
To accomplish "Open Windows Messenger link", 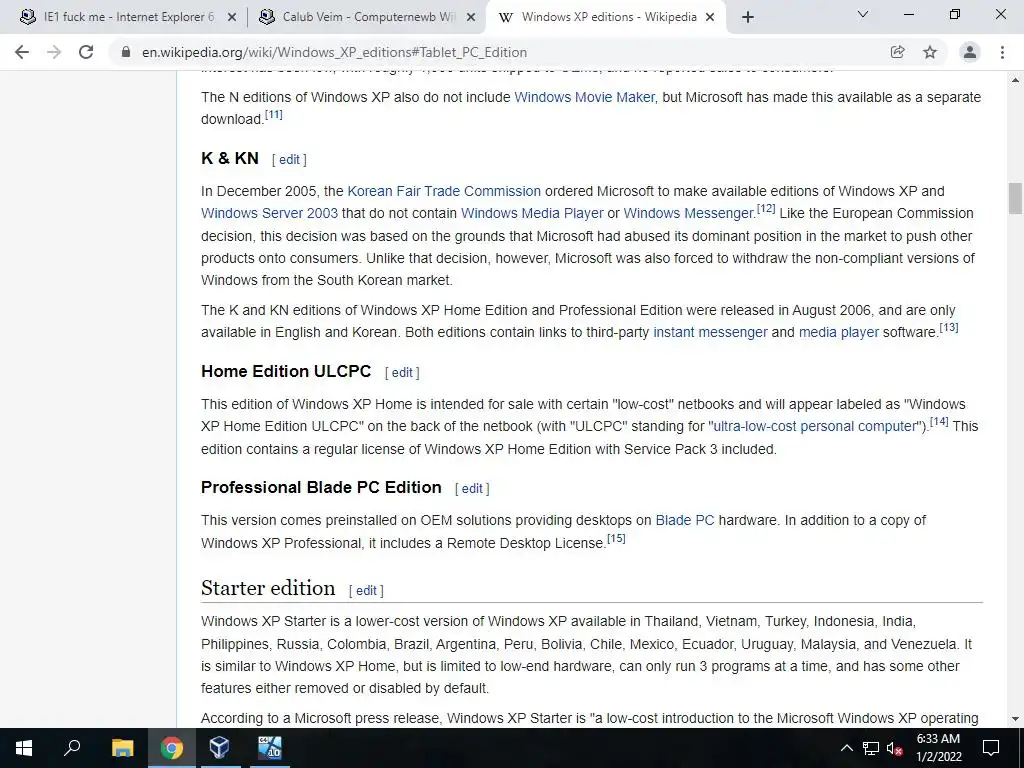I will click(688, 214).
